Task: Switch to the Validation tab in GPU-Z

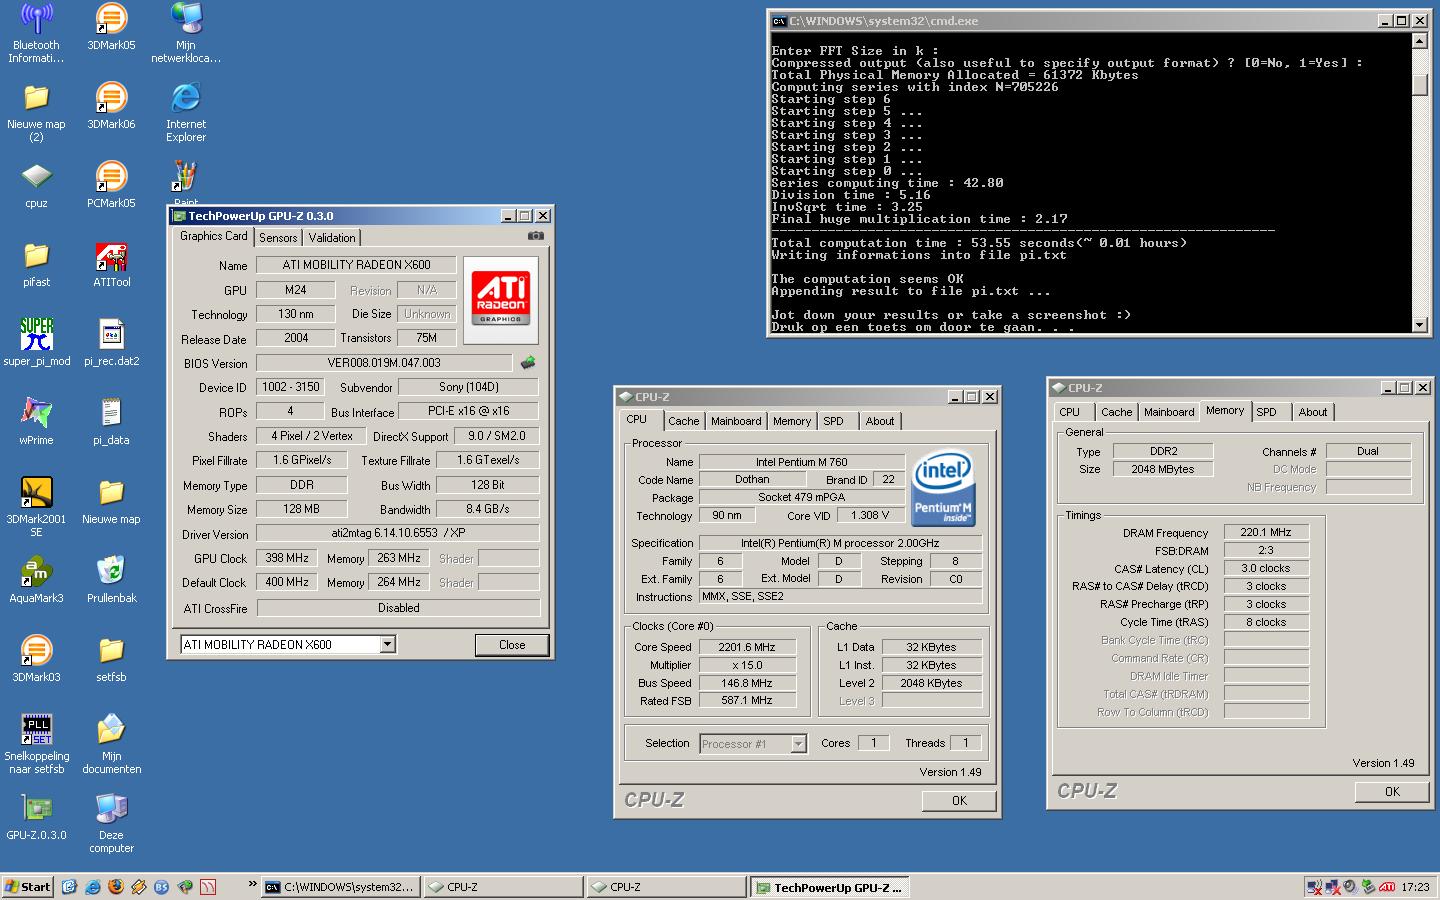Action: pyautogui.click(x=331, y=238)
